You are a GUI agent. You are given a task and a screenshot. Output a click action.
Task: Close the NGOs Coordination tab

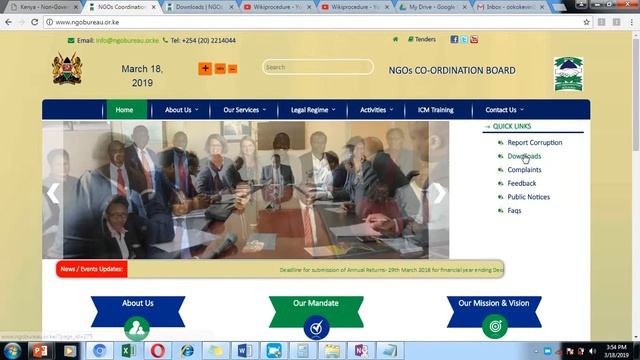(153, 7)
